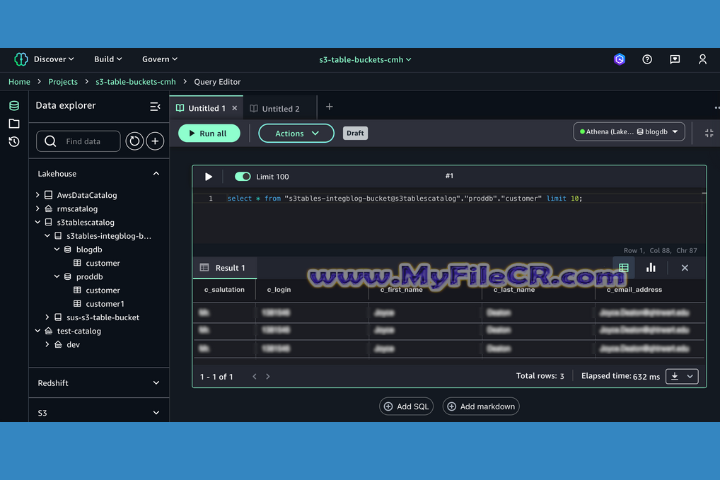Click the exit fullscreen collapse icon
720x480 pixels.
tap(709, 133)
